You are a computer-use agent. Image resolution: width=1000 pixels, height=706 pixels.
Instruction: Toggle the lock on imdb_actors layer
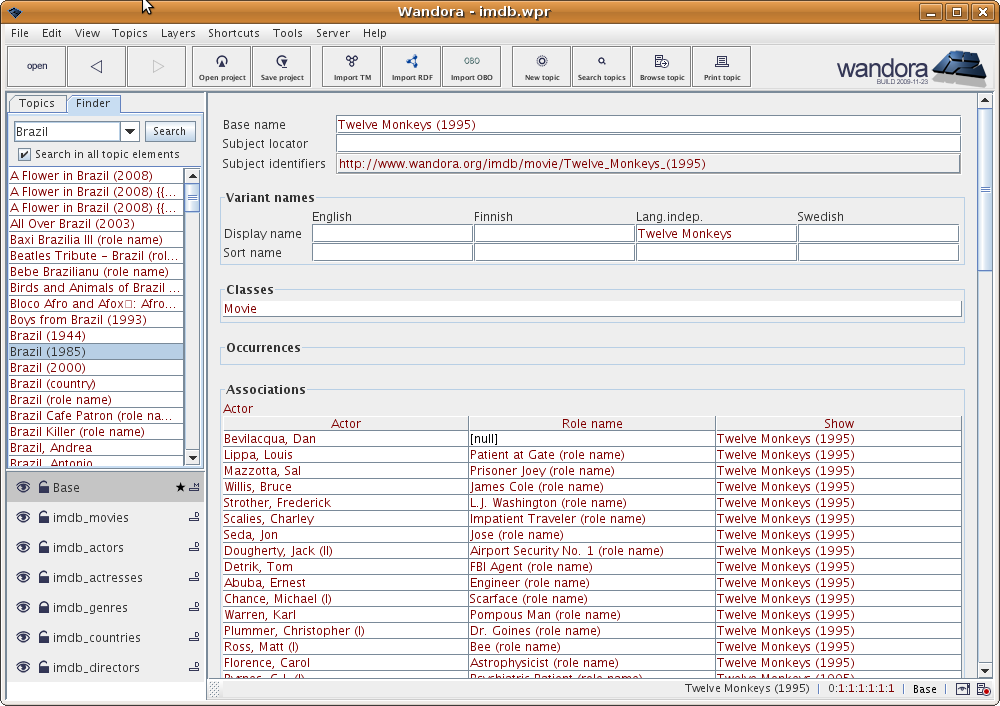coord(44,548)
